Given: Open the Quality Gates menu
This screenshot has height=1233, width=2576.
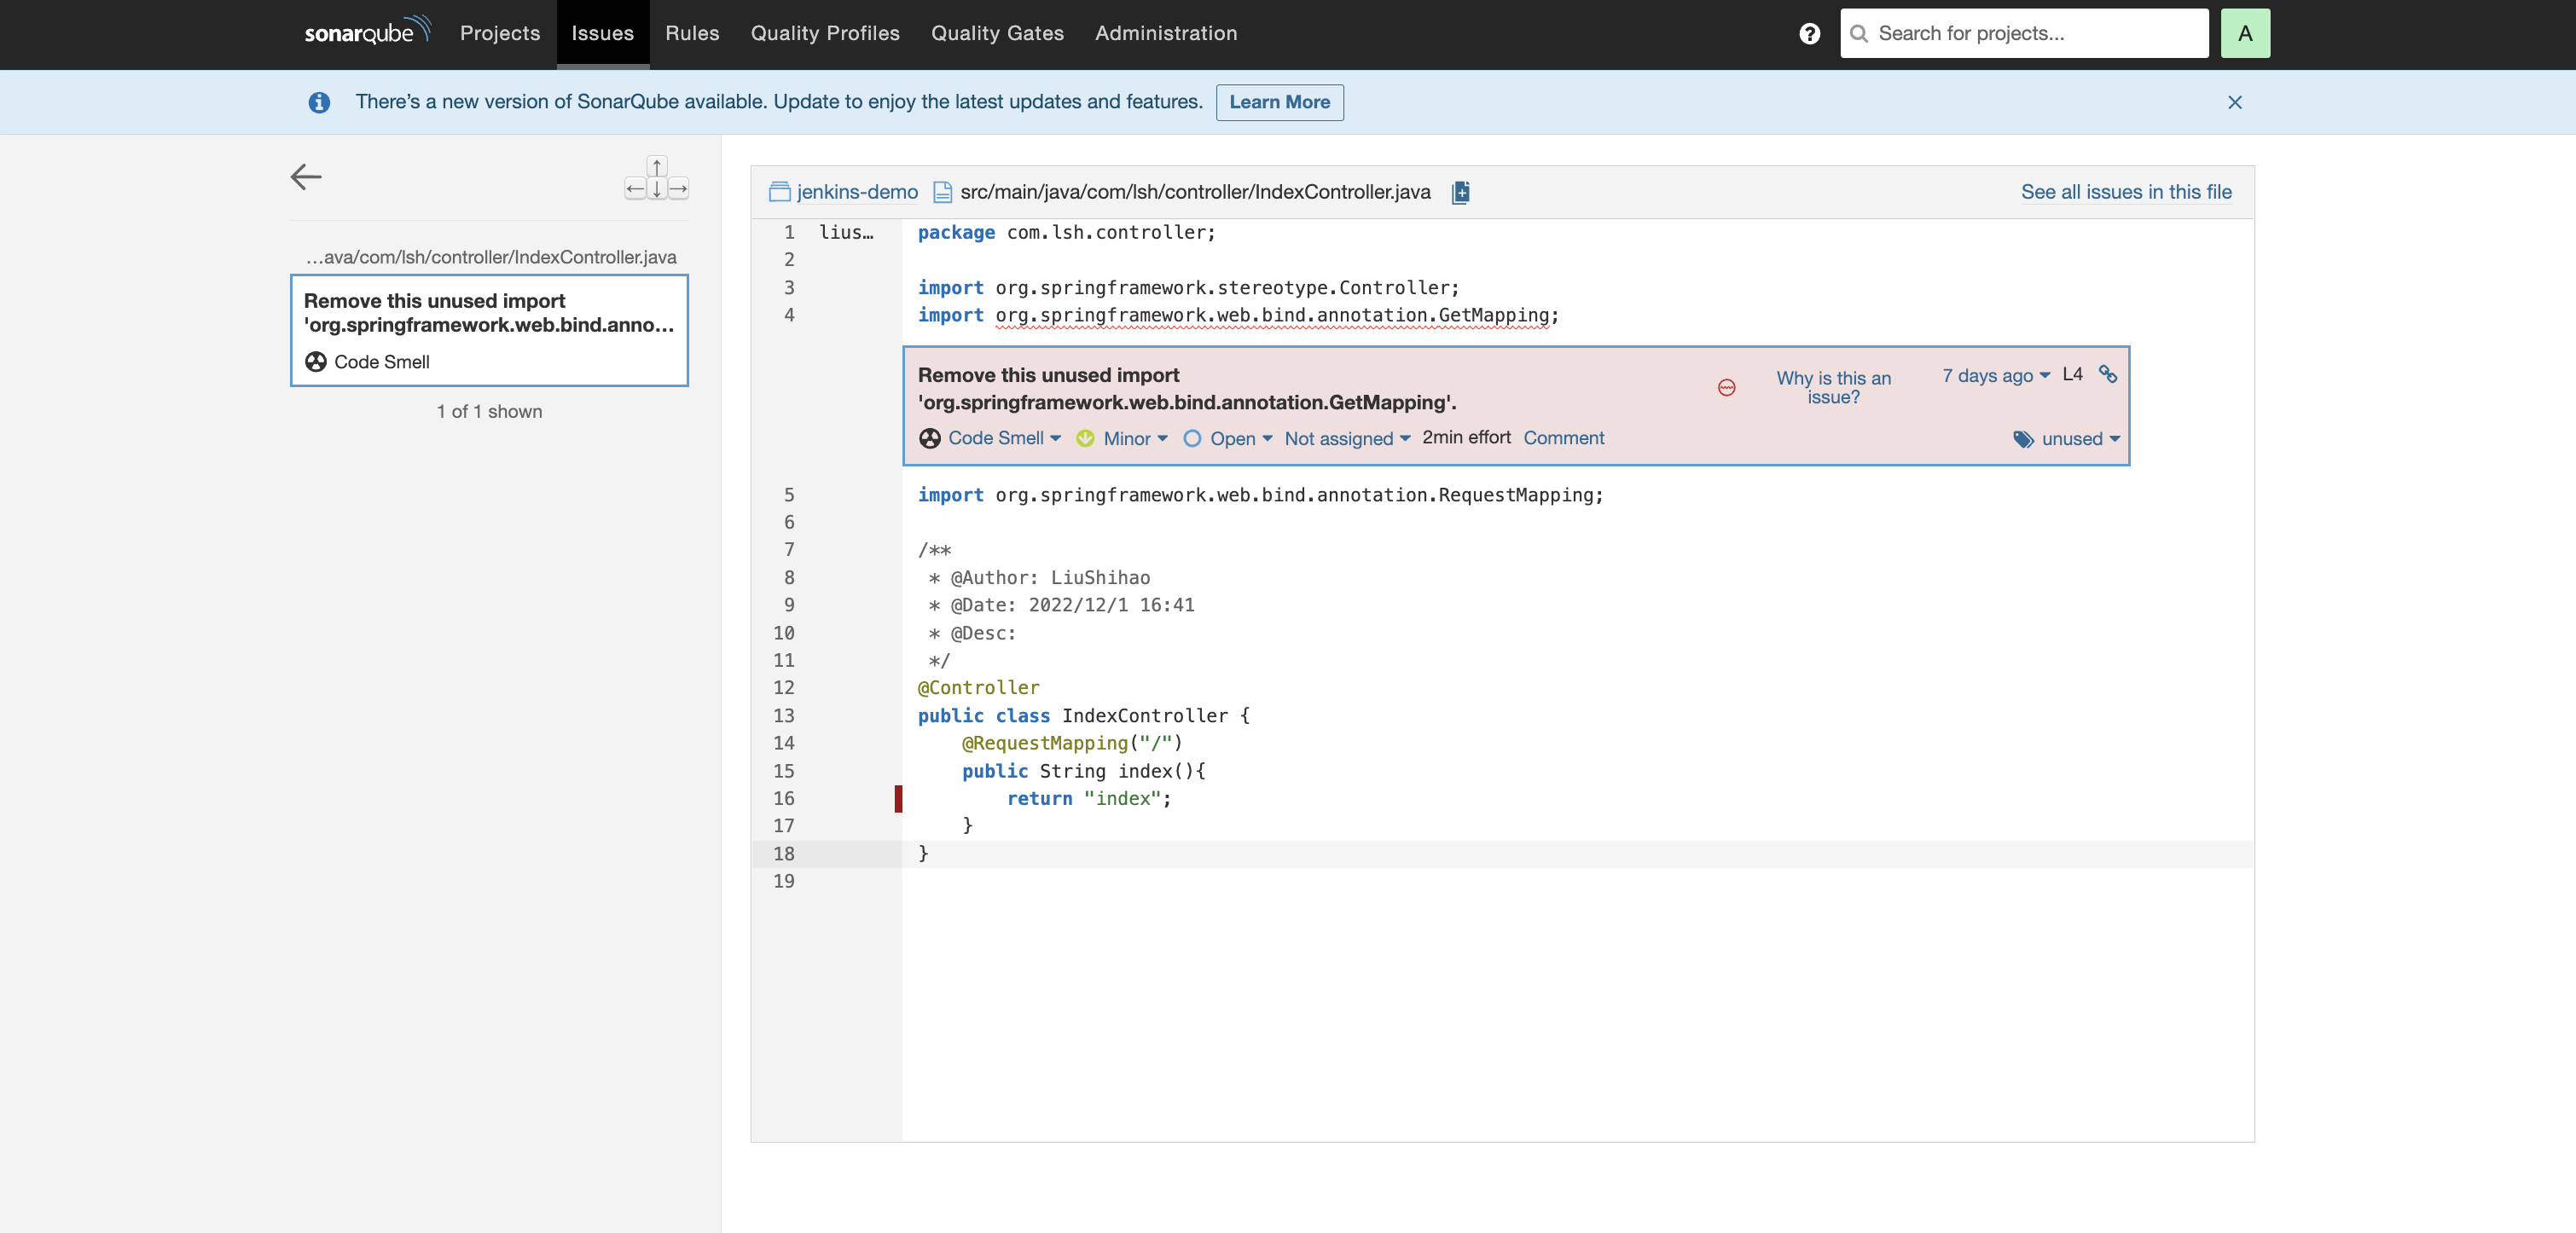Looking at the screenshot, I should click(997, 34).
